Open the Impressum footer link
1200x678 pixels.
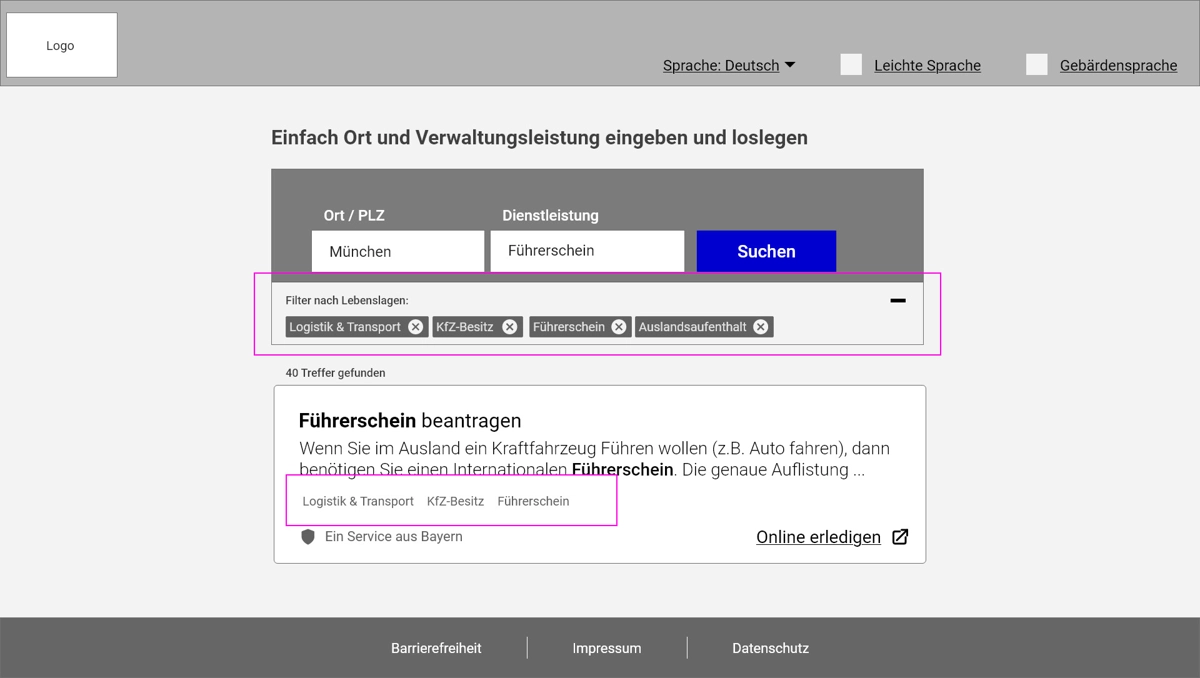click(x=607, y=648)
